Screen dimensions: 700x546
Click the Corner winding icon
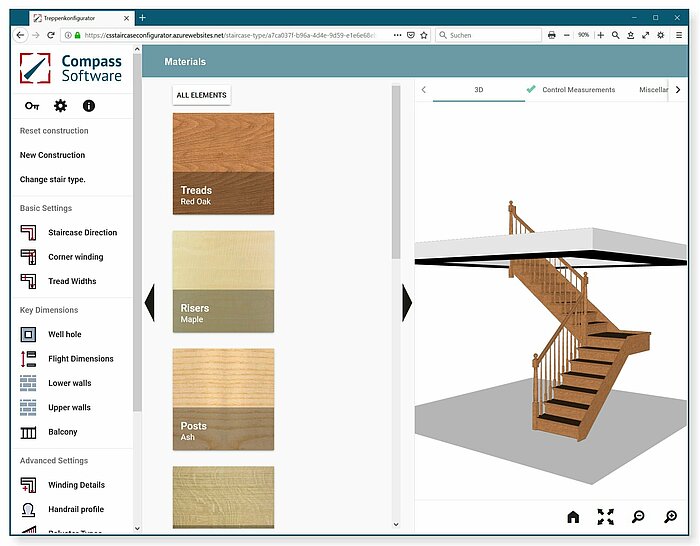coord(28,257)
